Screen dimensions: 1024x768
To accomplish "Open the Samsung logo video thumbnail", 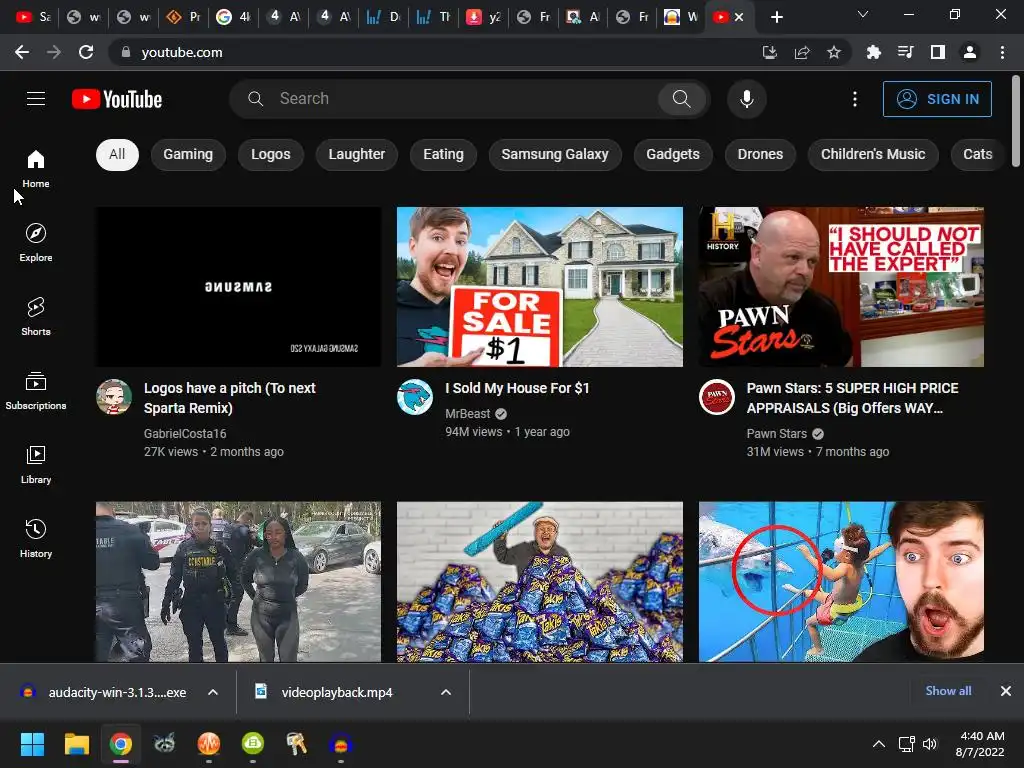I will (238, 287).
